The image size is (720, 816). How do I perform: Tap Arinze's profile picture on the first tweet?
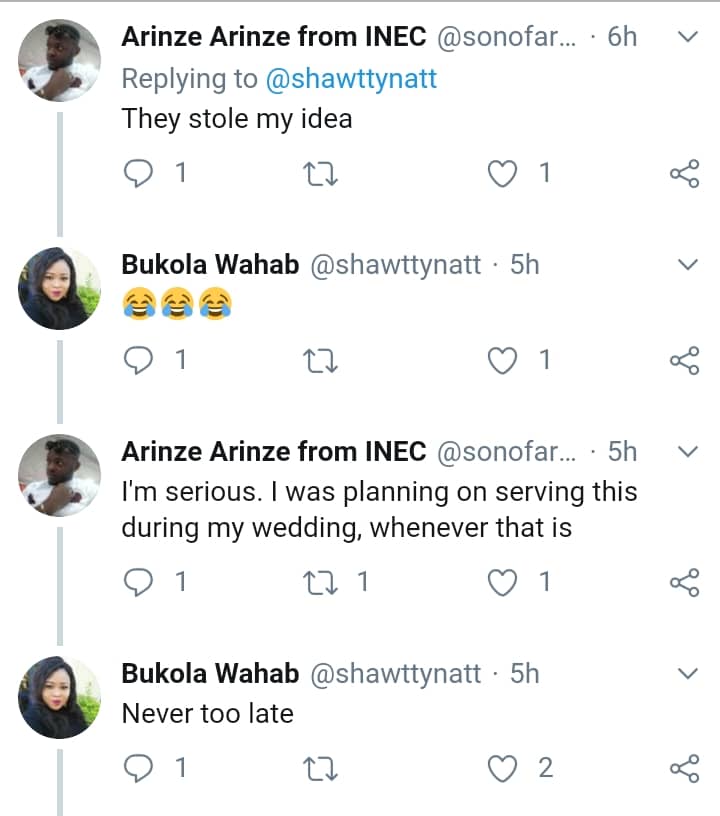tap(60, 60)
